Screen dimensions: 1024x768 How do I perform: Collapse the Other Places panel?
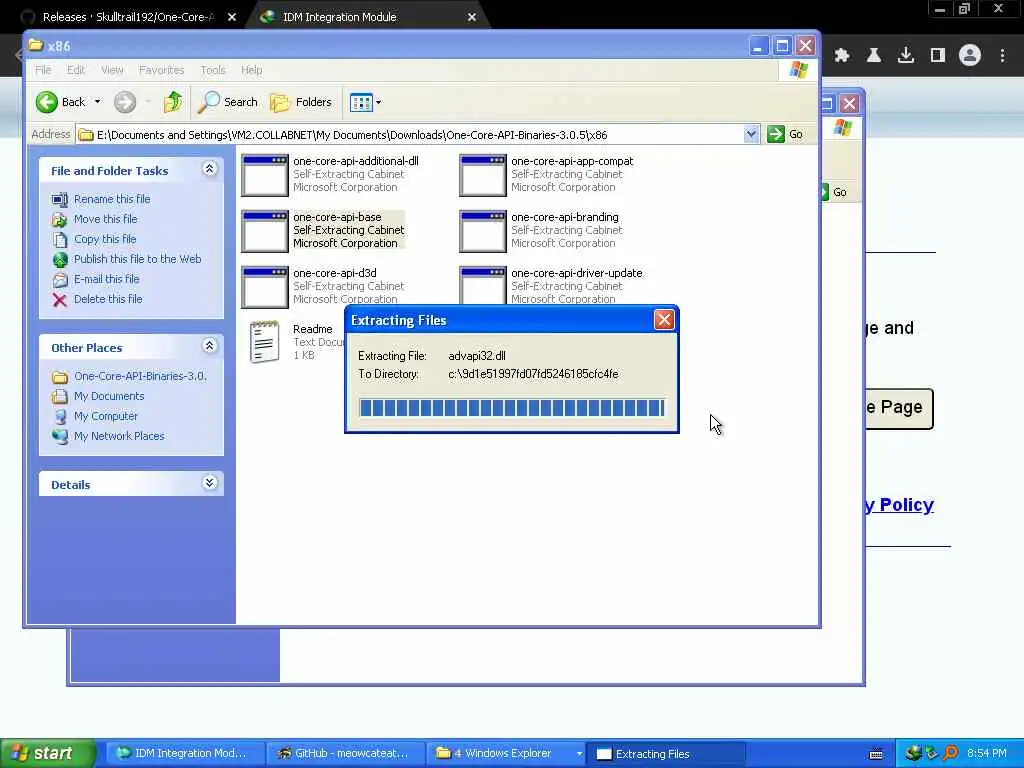[x=209, y=346]
